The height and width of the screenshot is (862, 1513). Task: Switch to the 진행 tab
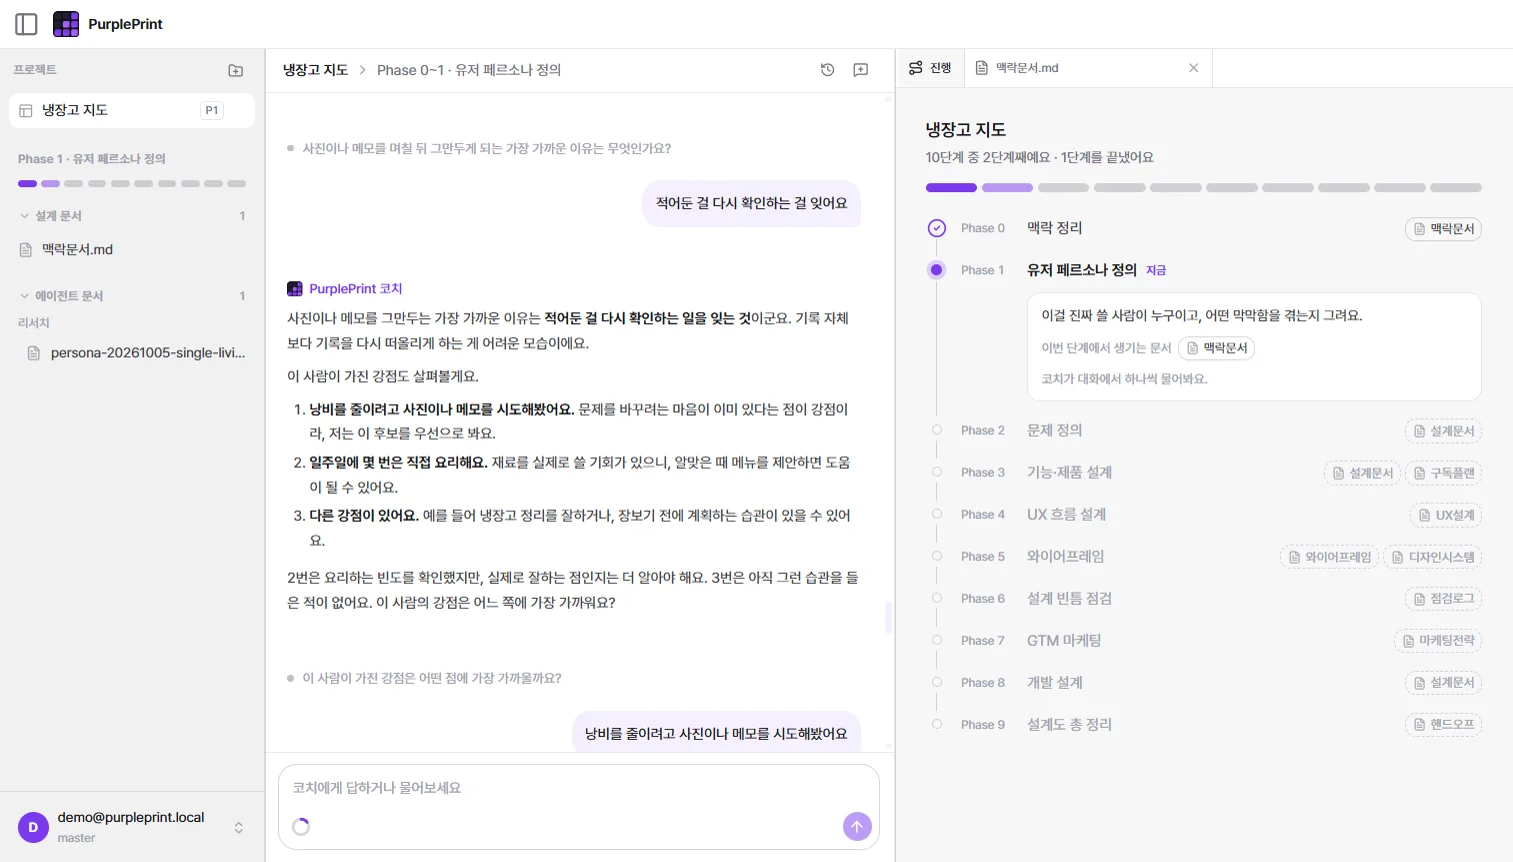tap(930, 68)
